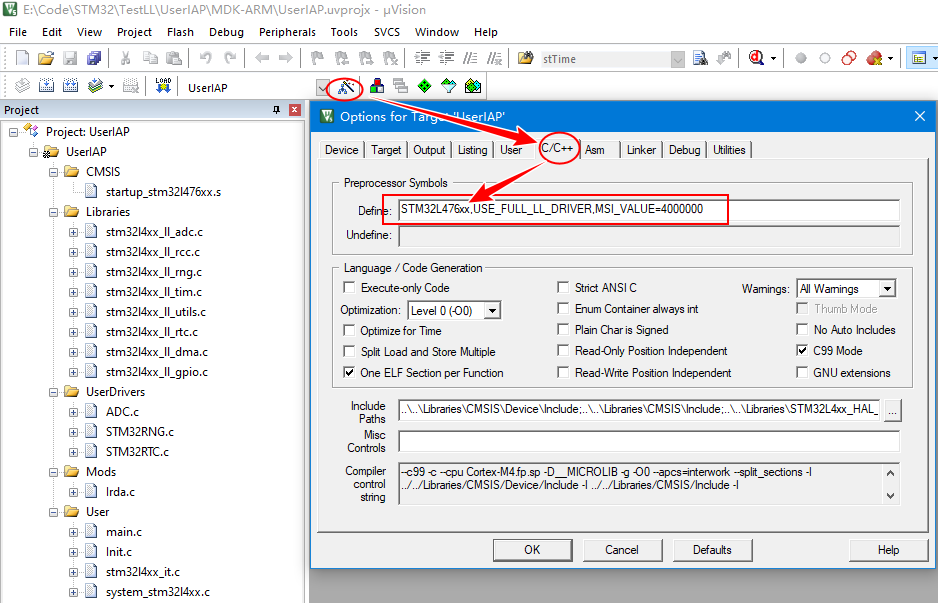Select STM32RTC.c in the project tree

point(137,452)
